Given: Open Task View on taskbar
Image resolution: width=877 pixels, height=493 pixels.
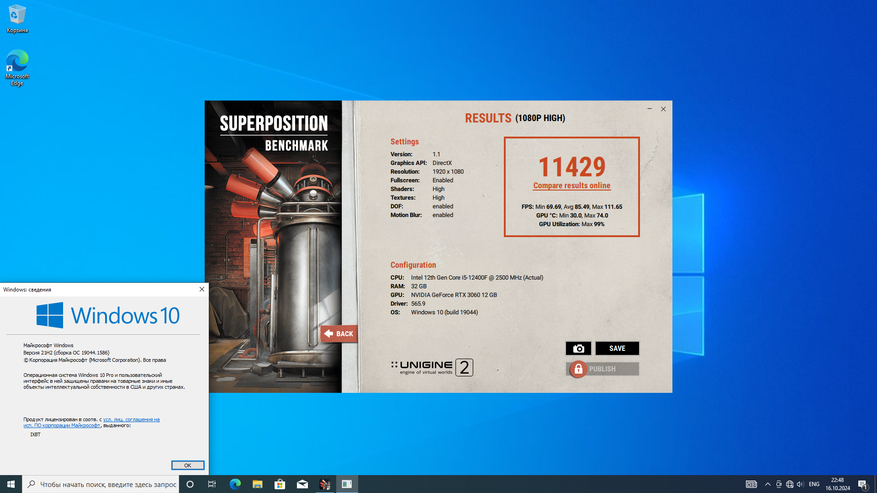Looking at the screenshot, I should [x=212, y=484].
